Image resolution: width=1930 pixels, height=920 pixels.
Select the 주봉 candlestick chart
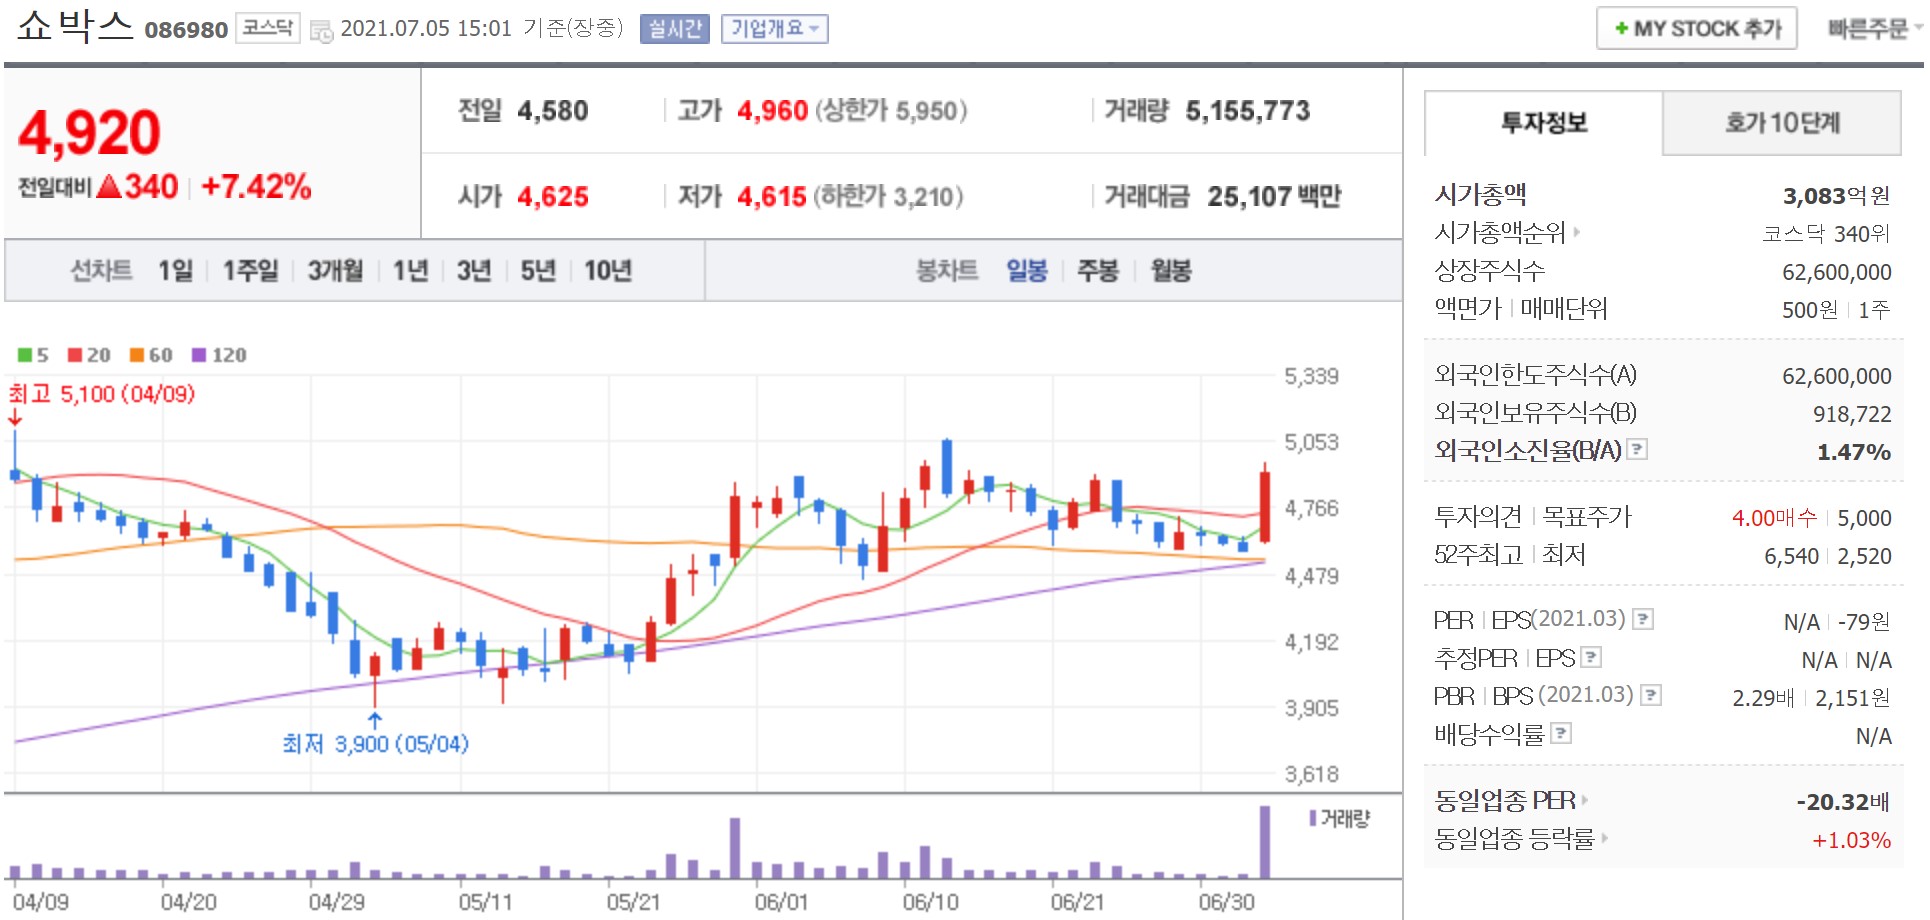[1098, 270]
